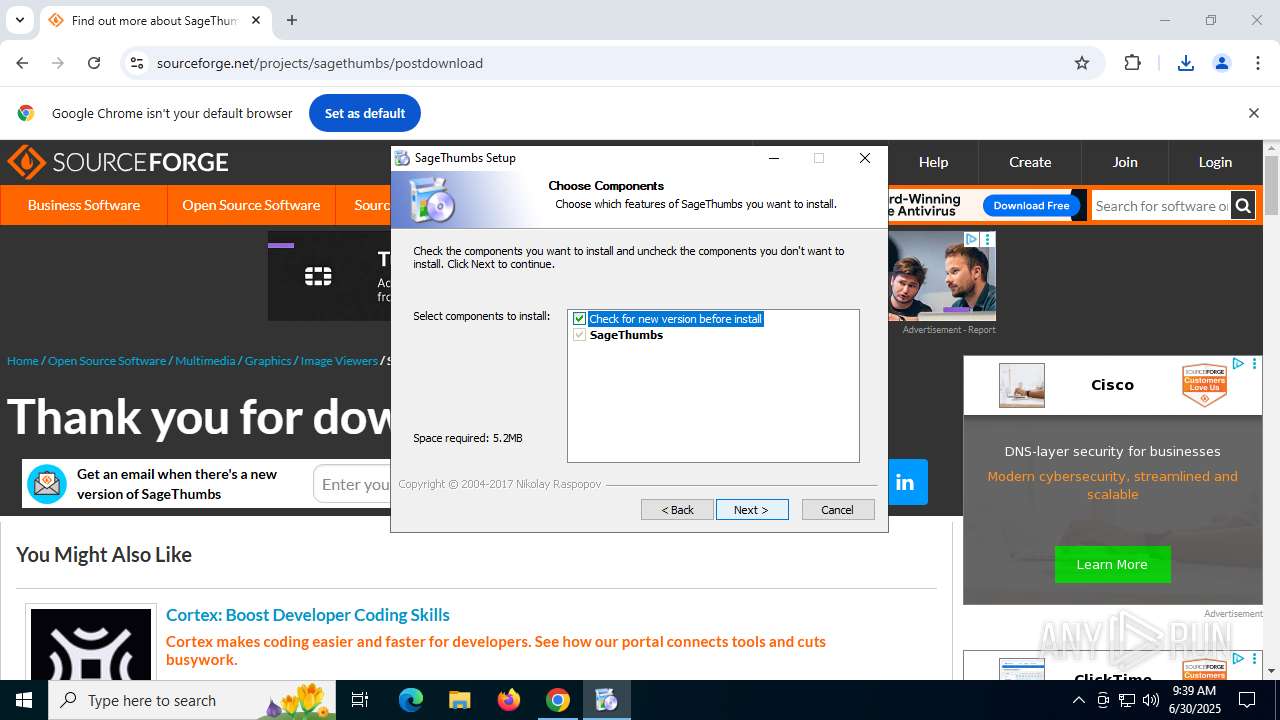Dismiss the default browser notification bar
Screen dimensions: 1280x720
(x=1253, y=113)
